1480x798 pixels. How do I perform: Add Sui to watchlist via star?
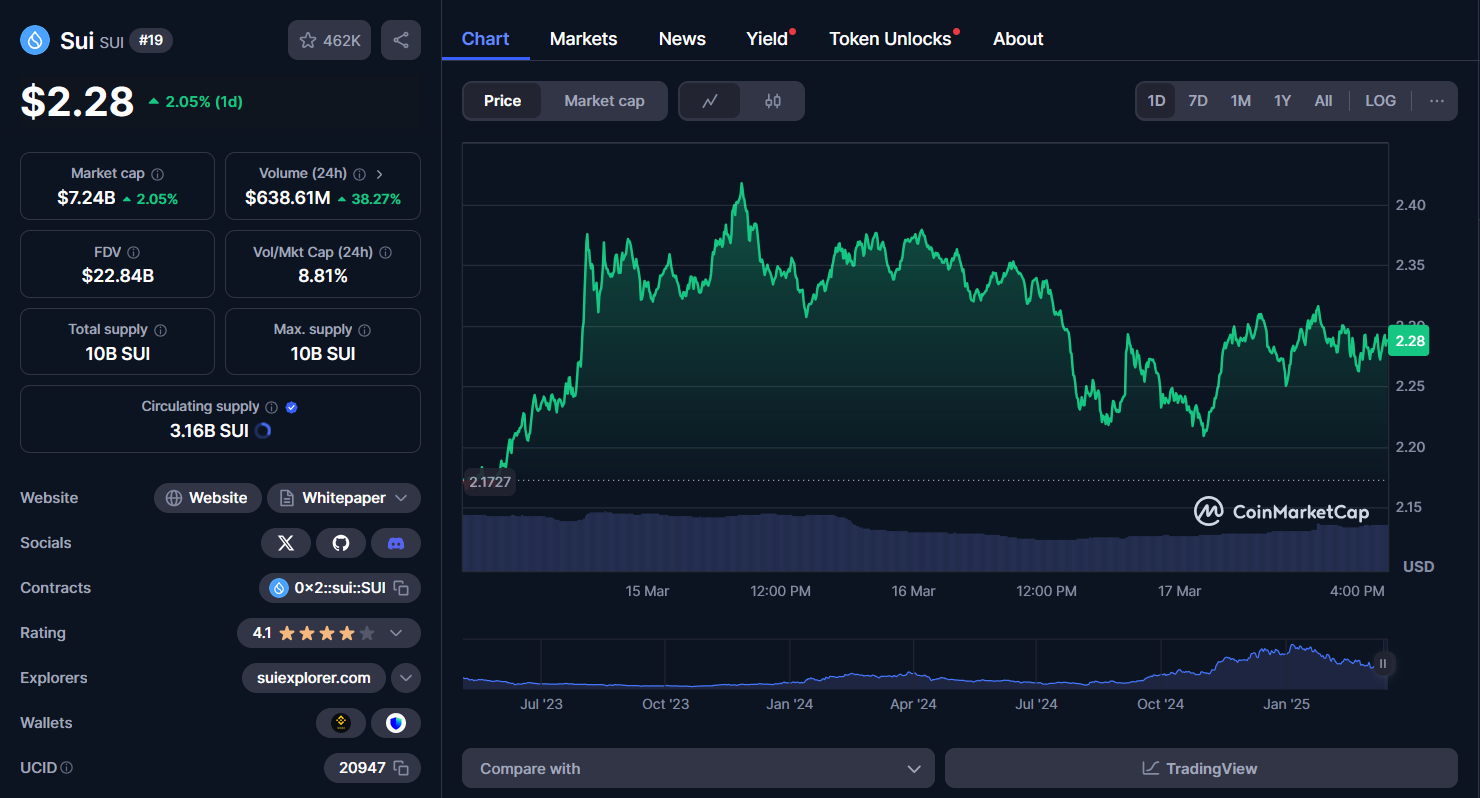(330, 40)
